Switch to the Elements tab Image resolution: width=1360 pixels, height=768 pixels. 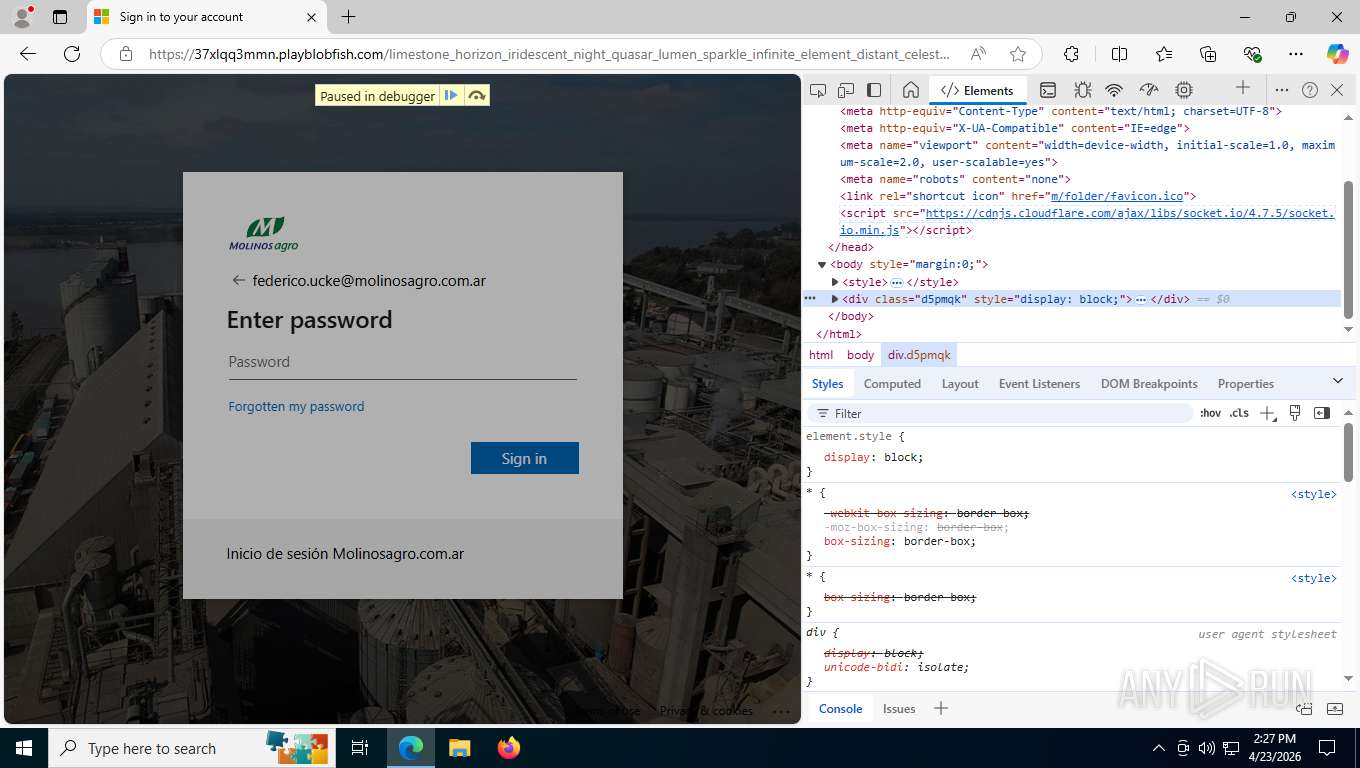tap(977, 90)
